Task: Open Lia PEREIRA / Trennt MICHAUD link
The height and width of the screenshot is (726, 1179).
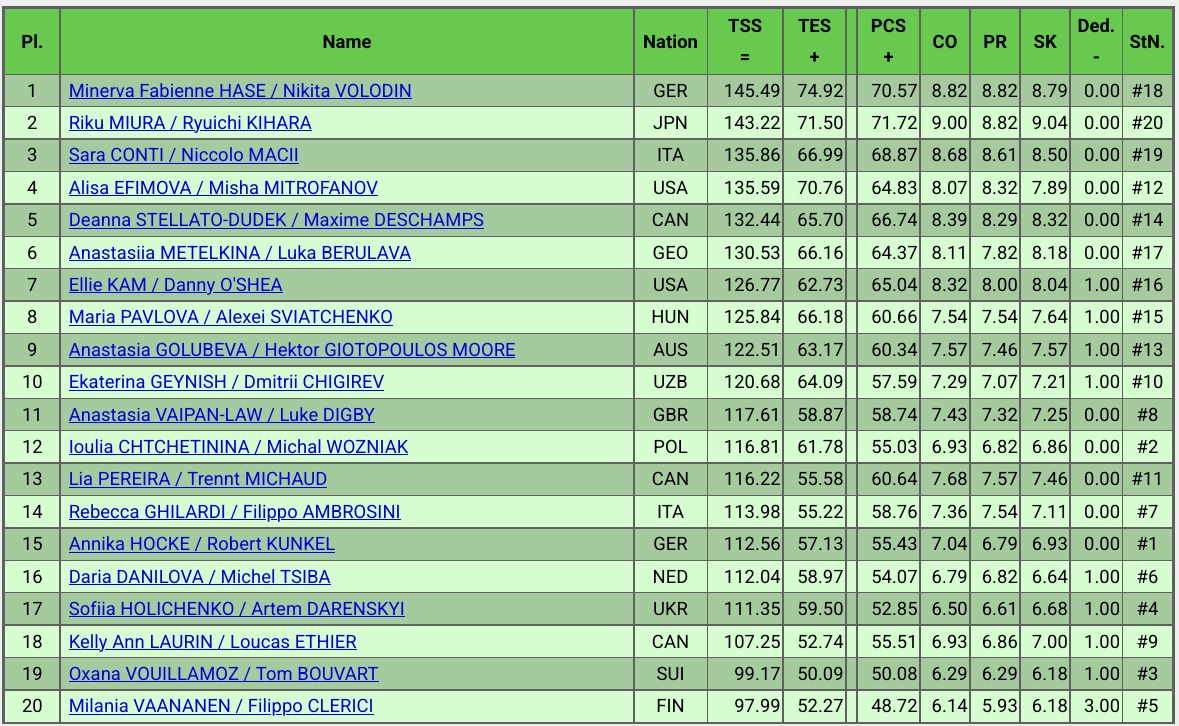Action: [198, 479]
